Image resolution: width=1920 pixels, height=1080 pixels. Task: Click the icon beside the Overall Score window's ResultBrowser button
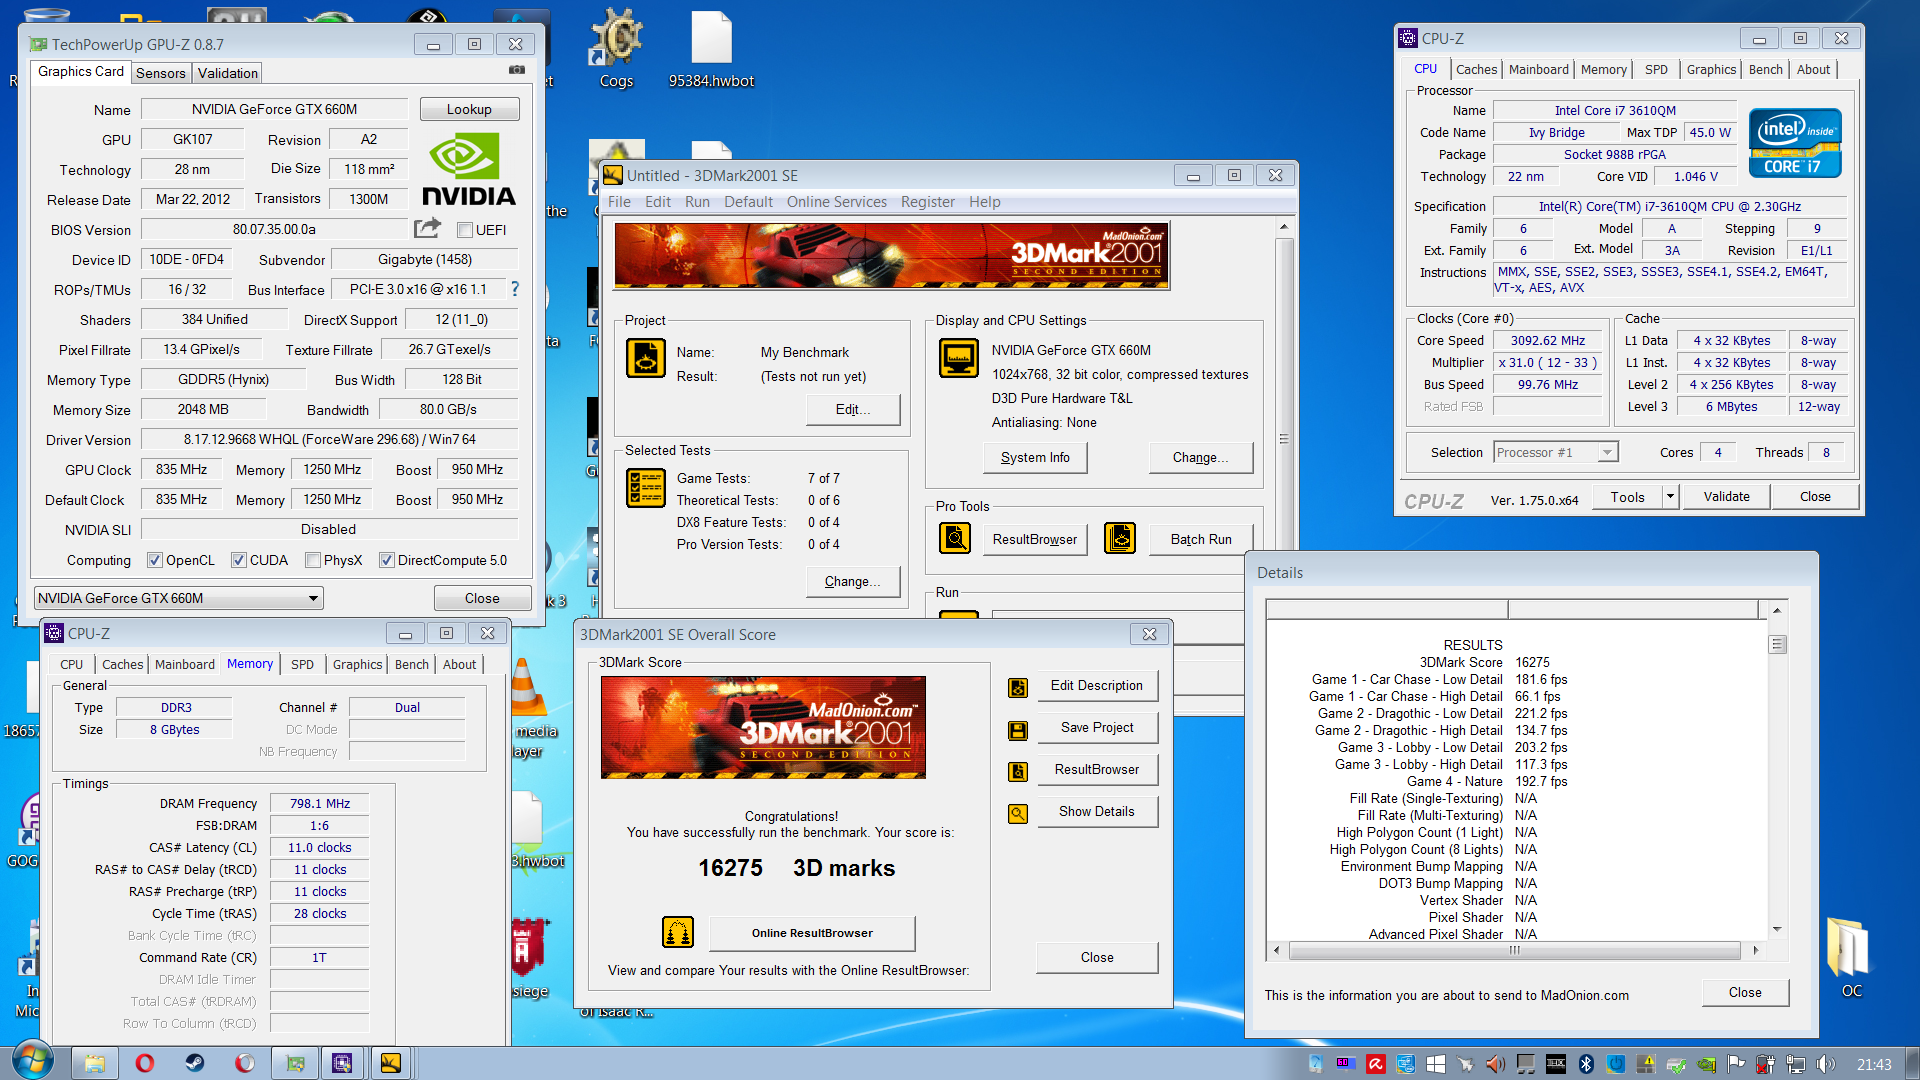click(x=1018, y=772)
